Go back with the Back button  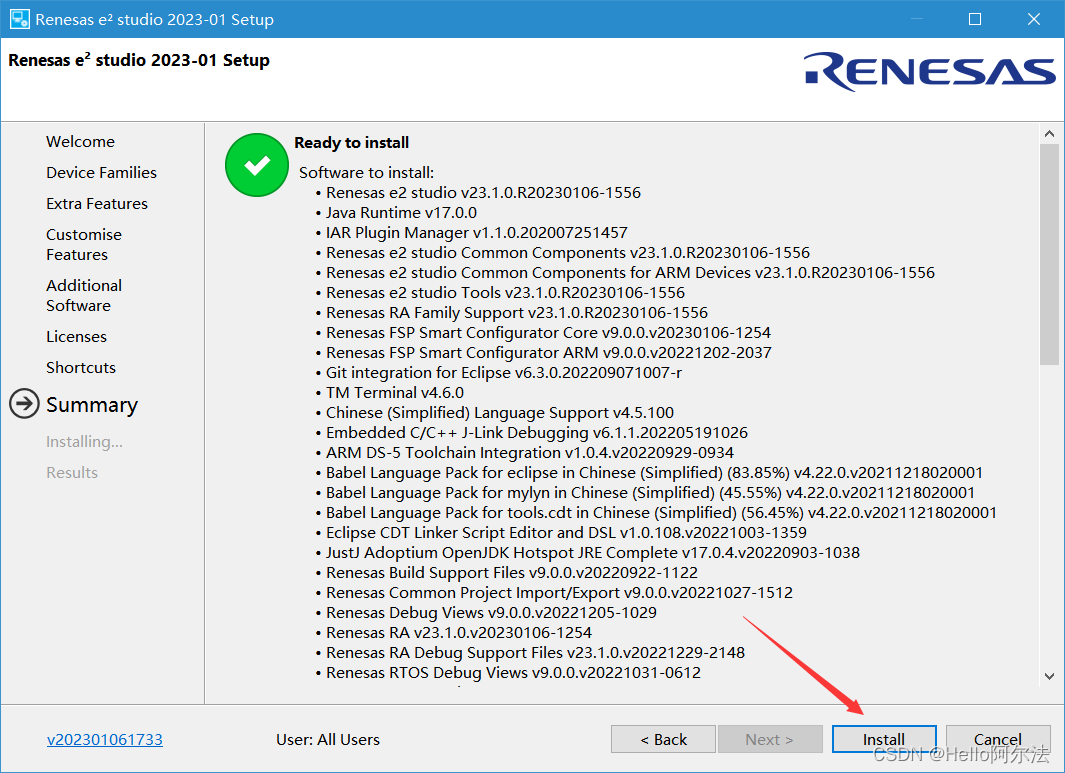click(x=663, y=739)
